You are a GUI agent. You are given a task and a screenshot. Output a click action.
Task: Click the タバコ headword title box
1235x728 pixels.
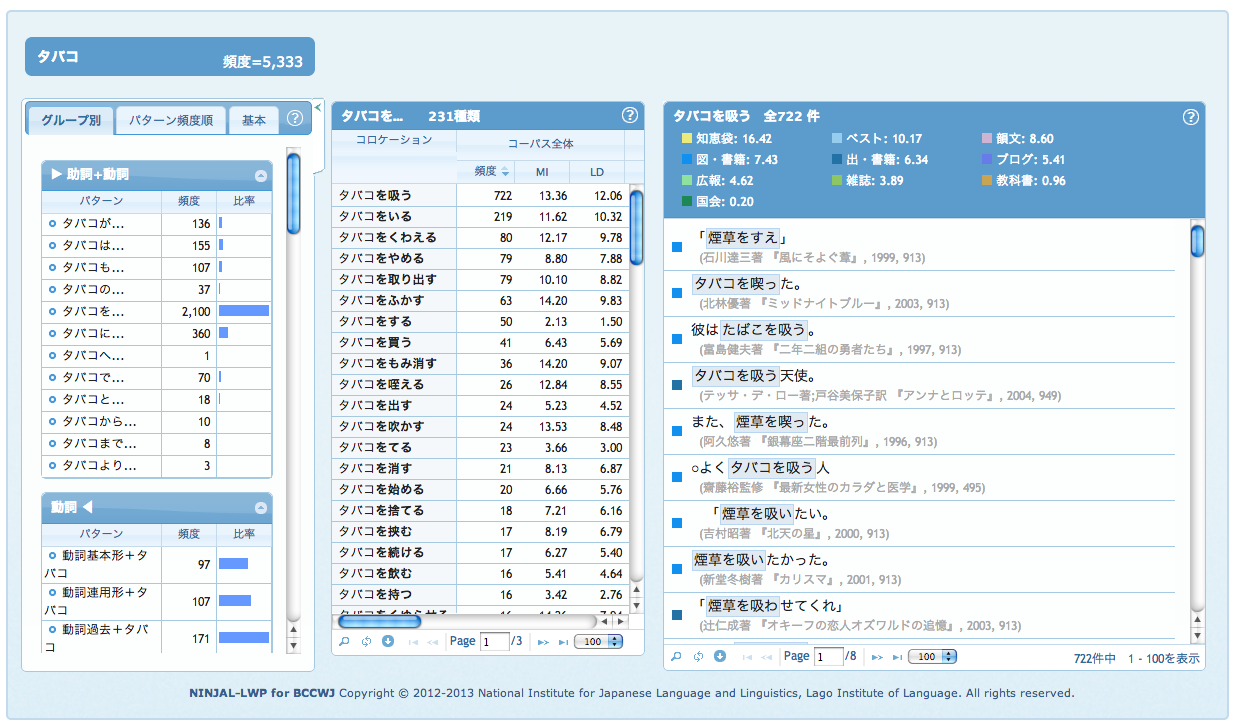click(x=170, y=57)
